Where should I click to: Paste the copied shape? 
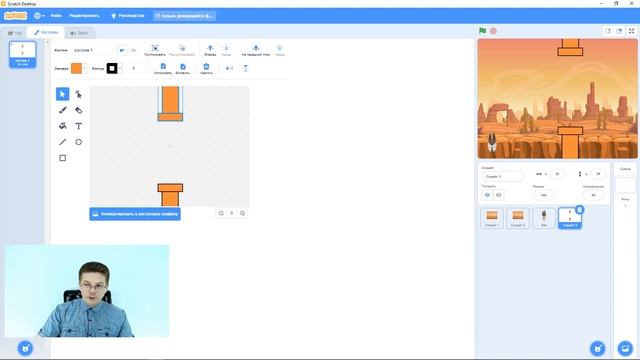182,68
